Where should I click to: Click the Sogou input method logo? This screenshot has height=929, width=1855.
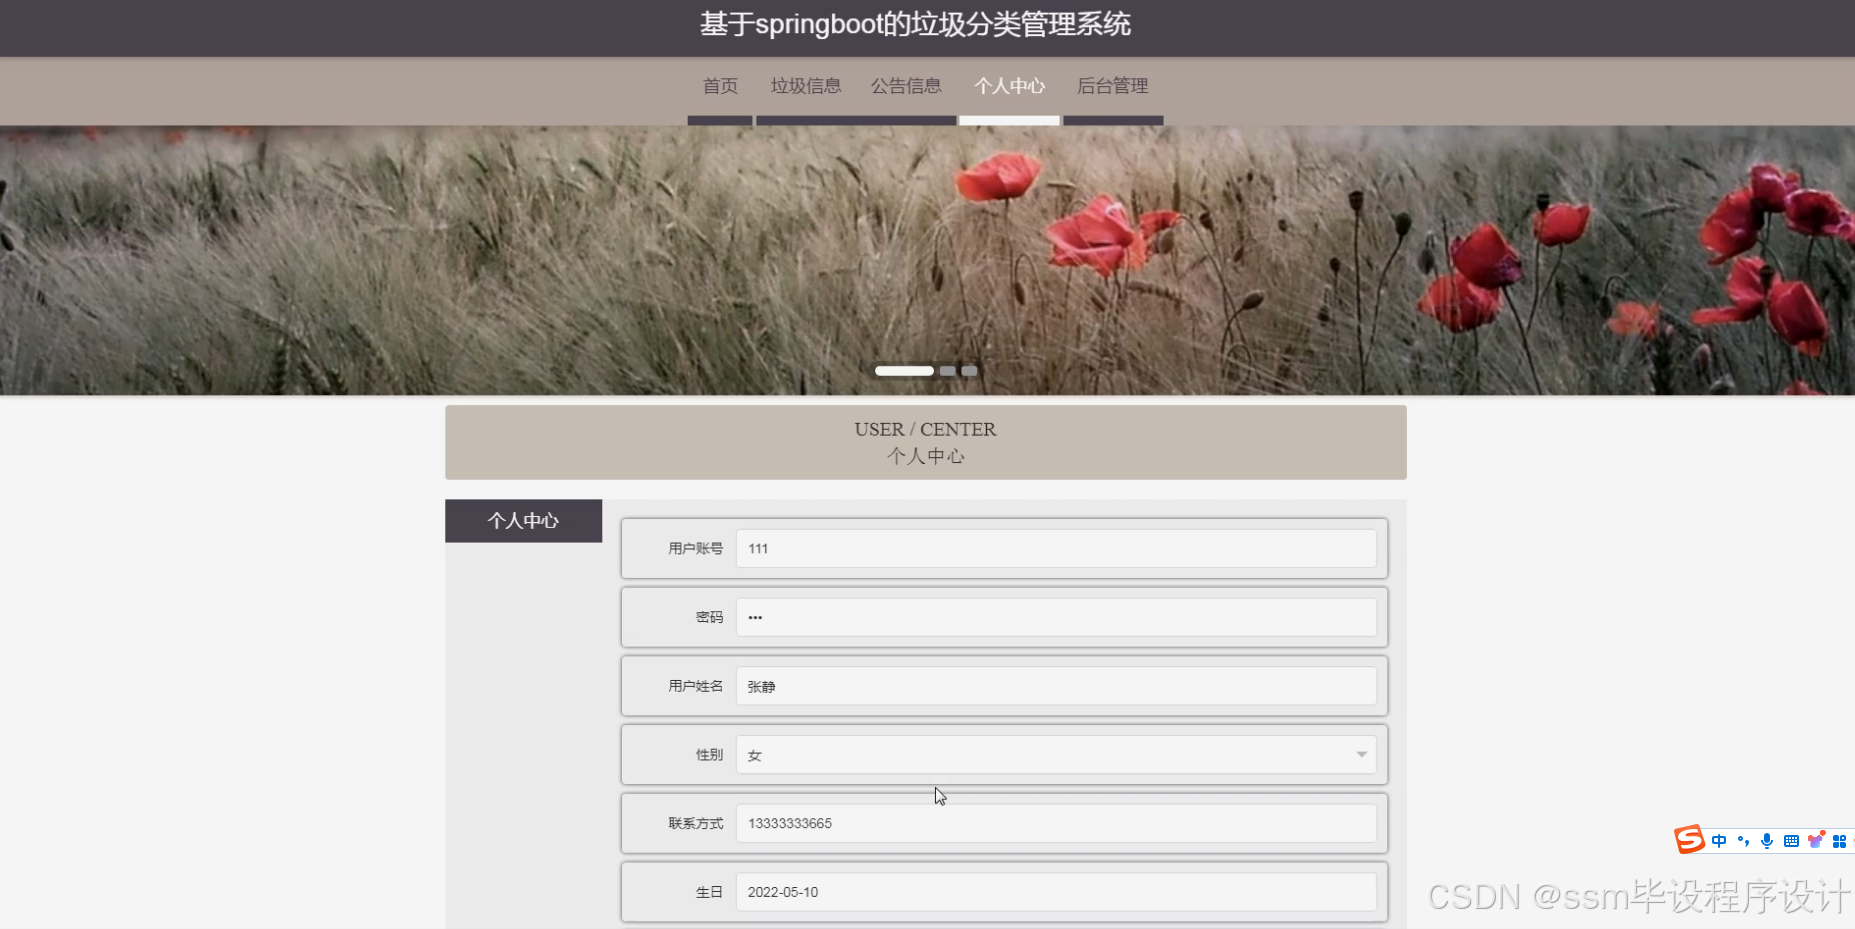point(1690,840)
